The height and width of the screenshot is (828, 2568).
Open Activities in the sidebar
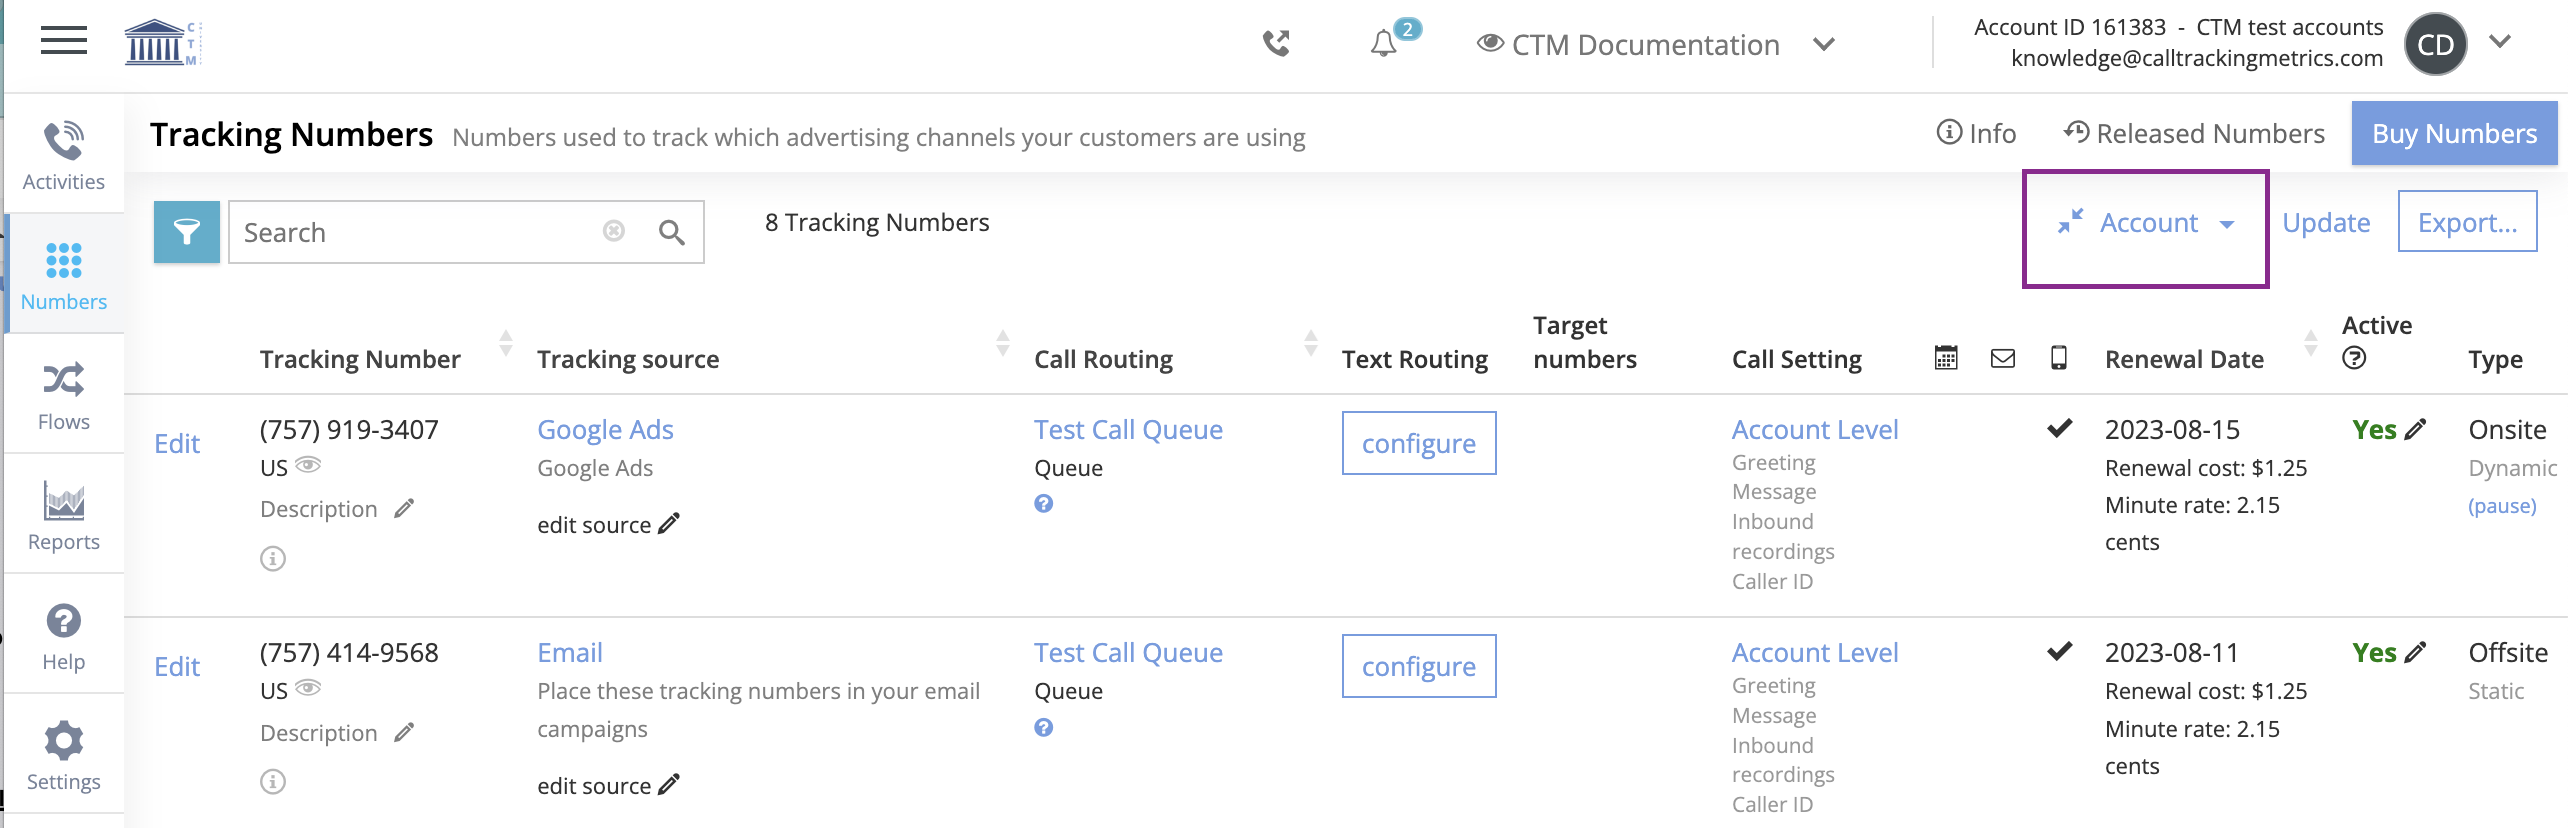click(64, 154)
